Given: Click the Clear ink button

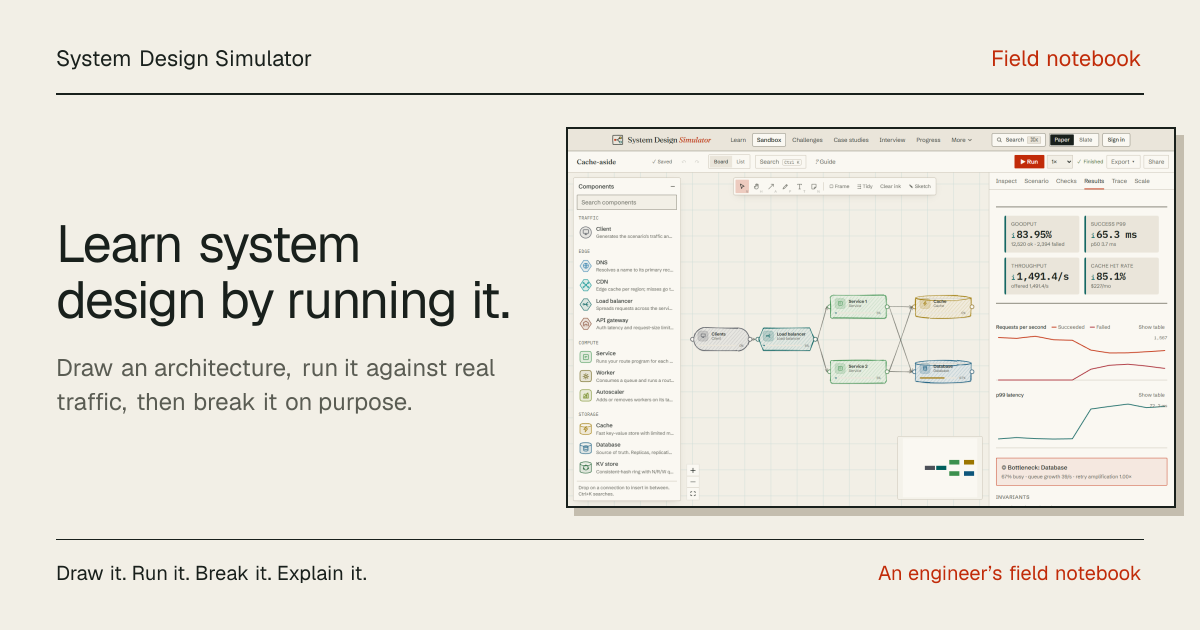Looking at the screenshot, I should coord(890,186).
